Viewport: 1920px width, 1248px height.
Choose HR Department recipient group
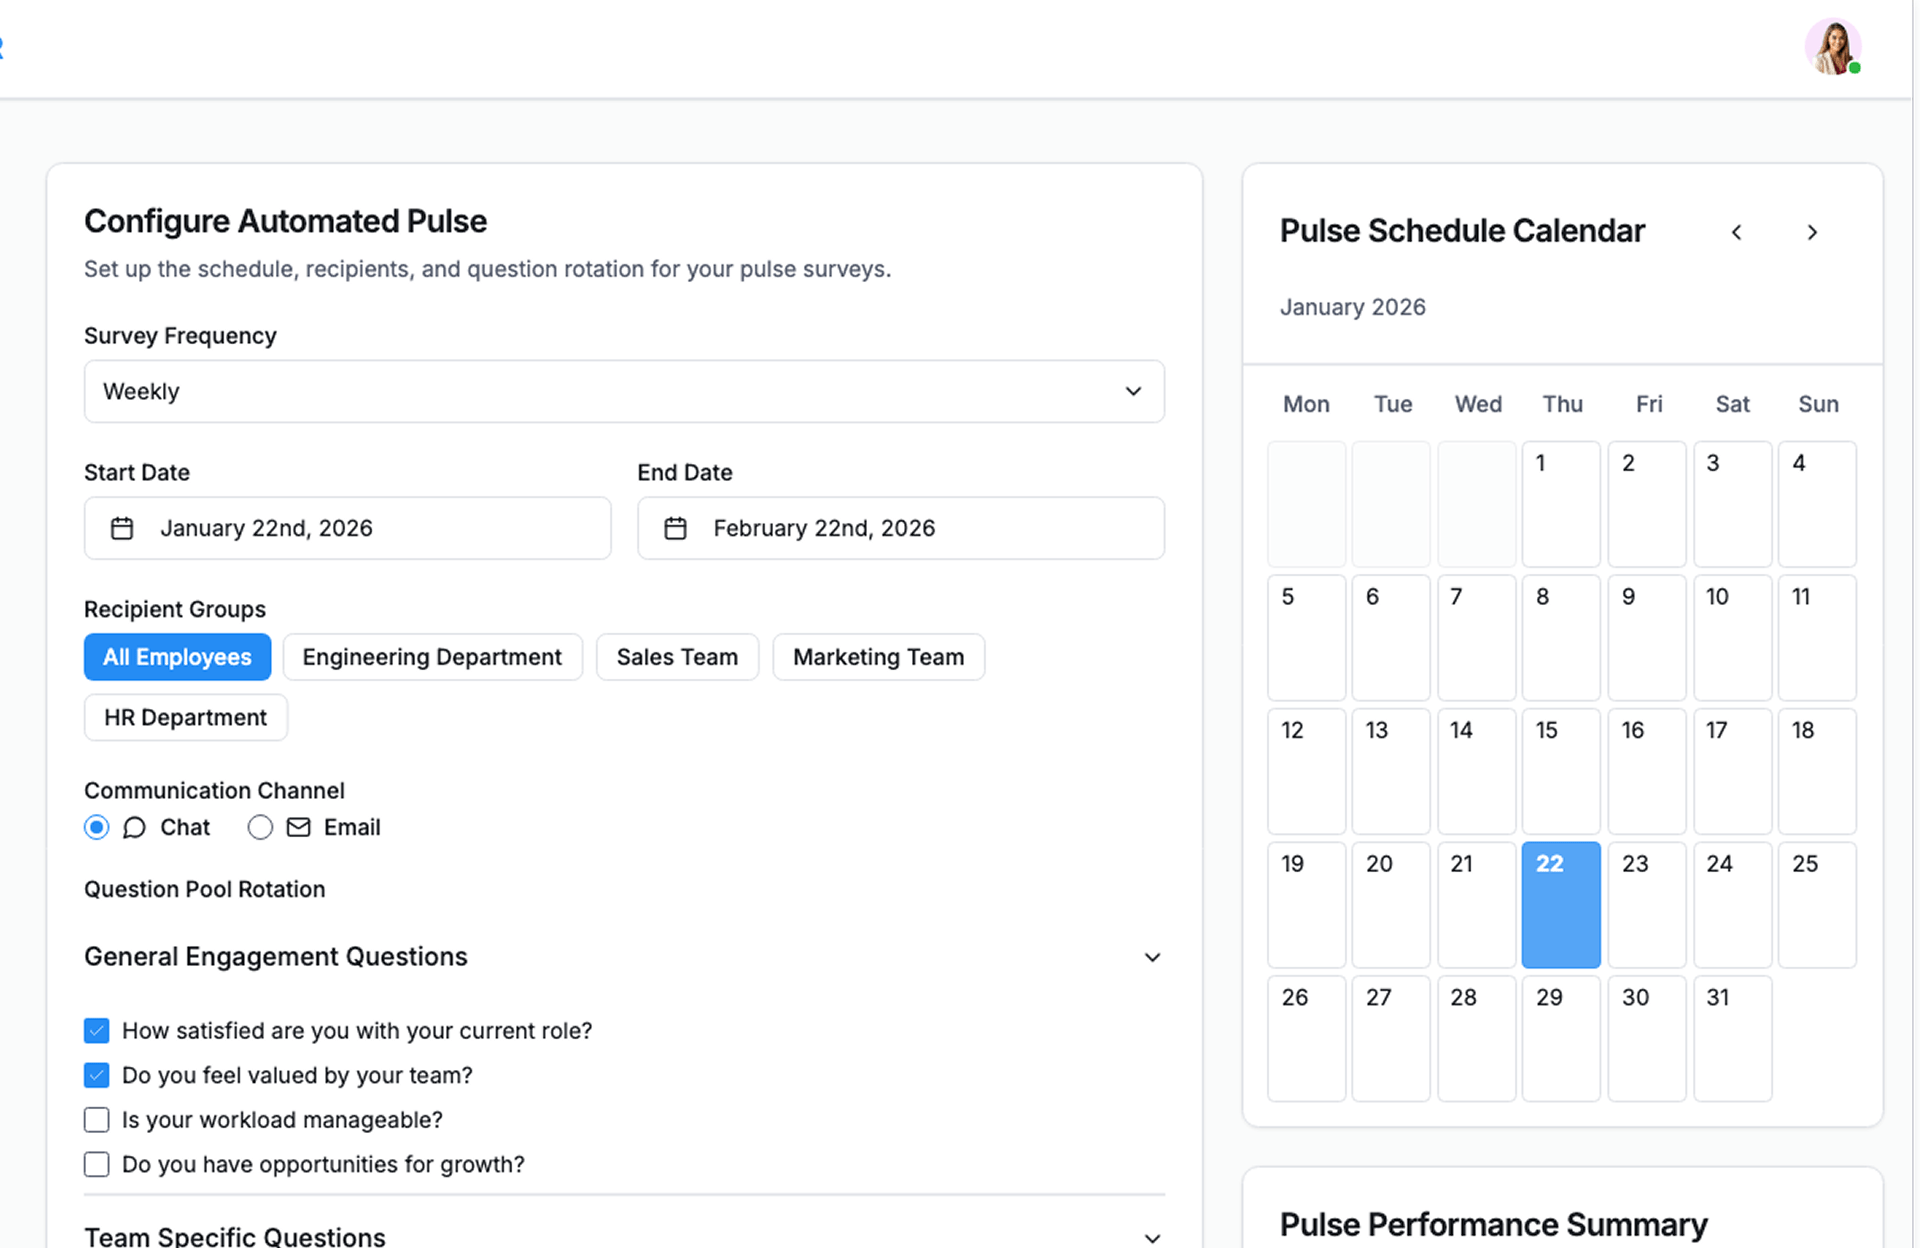pos(185,717)
